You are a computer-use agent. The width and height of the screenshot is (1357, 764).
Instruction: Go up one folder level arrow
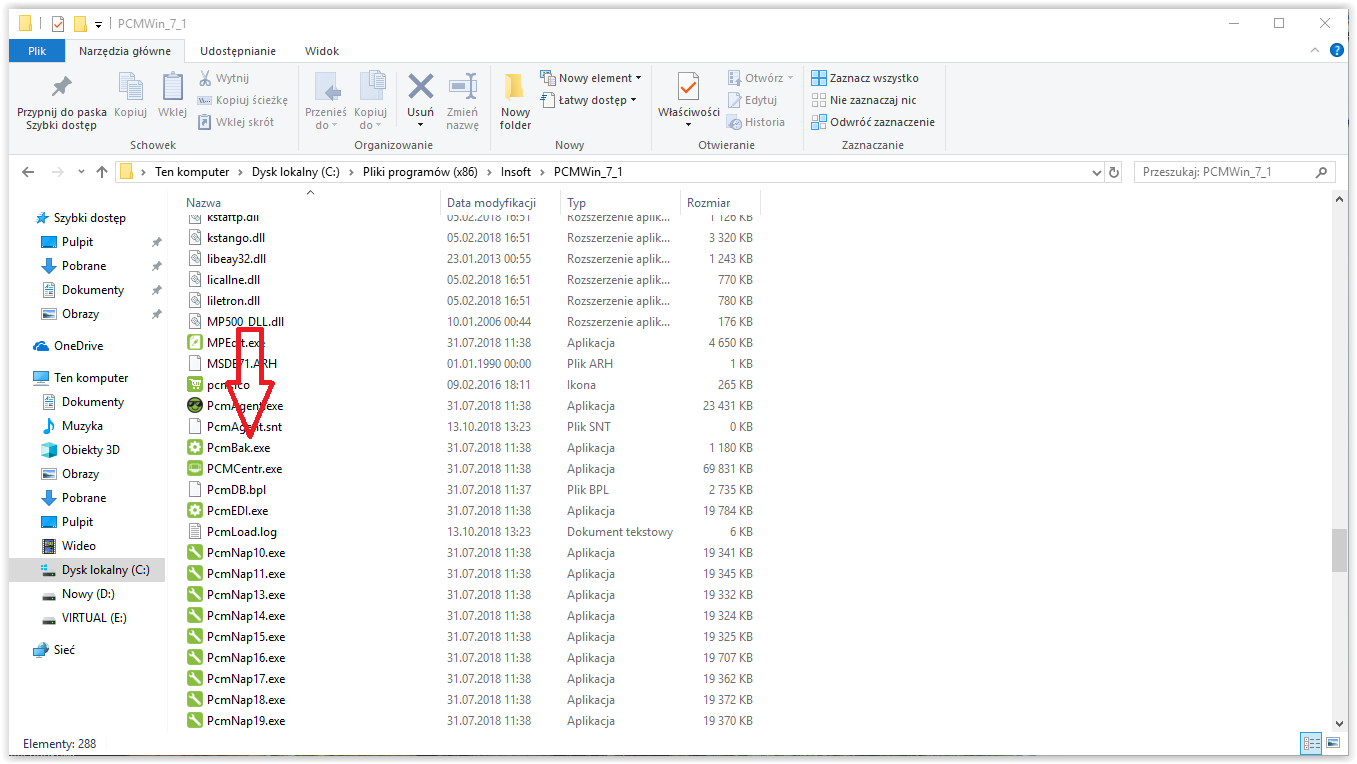pos(101,172)
